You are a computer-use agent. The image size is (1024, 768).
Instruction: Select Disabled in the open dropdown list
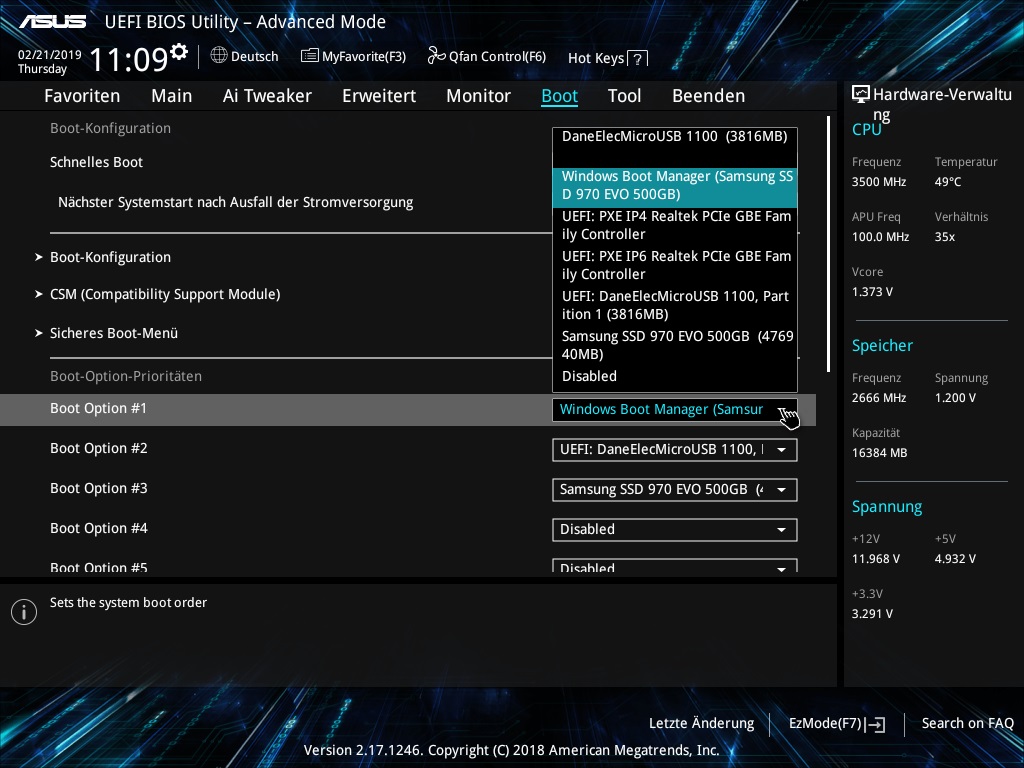[x=675, y=376]
